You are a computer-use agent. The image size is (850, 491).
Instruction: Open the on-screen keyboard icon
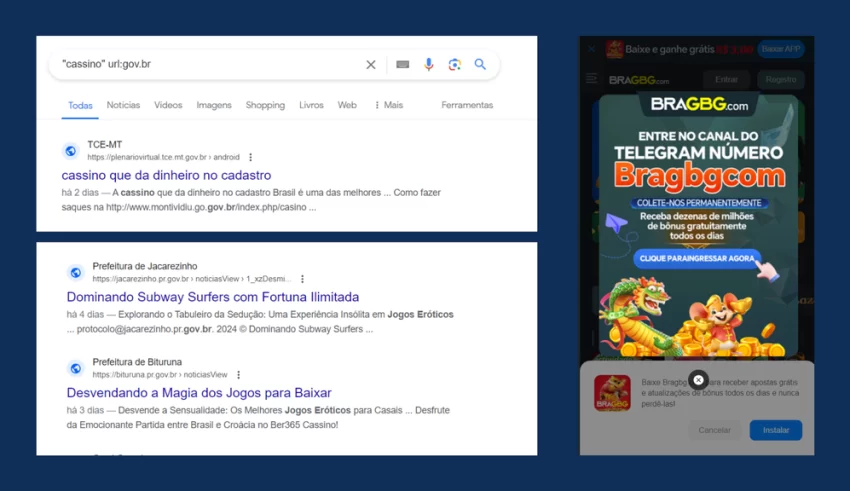coord(402,64)
